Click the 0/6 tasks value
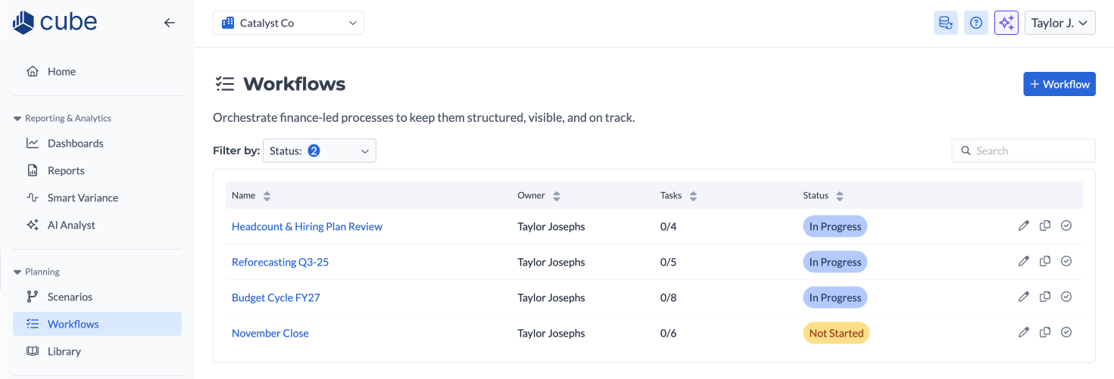The height and width of the screenshot is (379, 1114). [669, 333]
